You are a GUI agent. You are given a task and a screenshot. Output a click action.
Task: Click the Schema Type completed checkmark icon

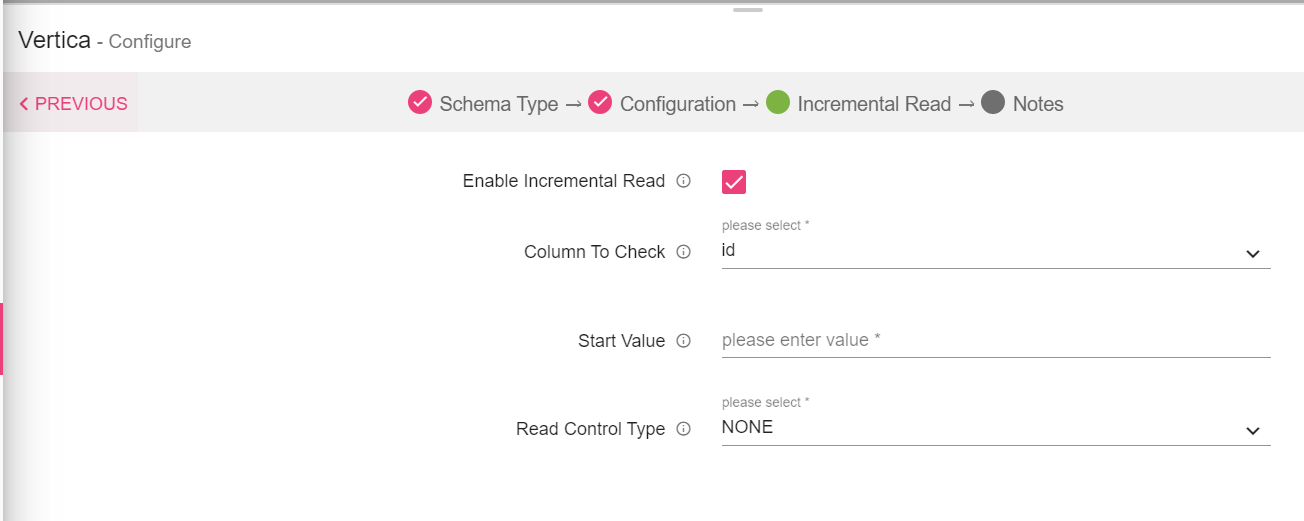click(x=420, y=103)
